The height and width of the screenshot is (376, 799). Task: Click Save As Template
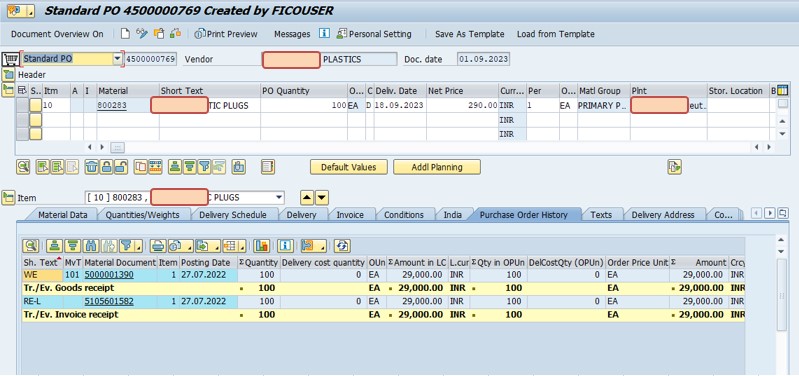pyautogui.click(x=469, y=34)
